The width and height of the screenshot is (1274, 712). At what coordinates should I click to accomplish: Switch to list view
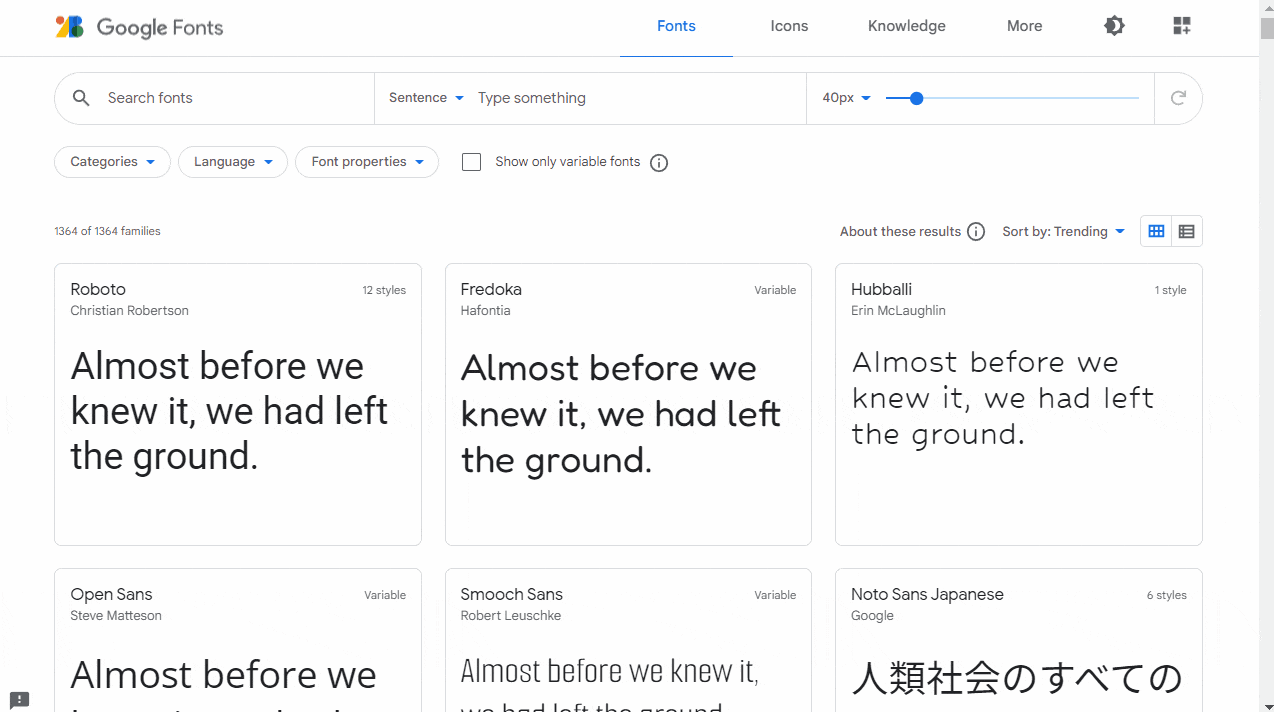[1186, 232]
